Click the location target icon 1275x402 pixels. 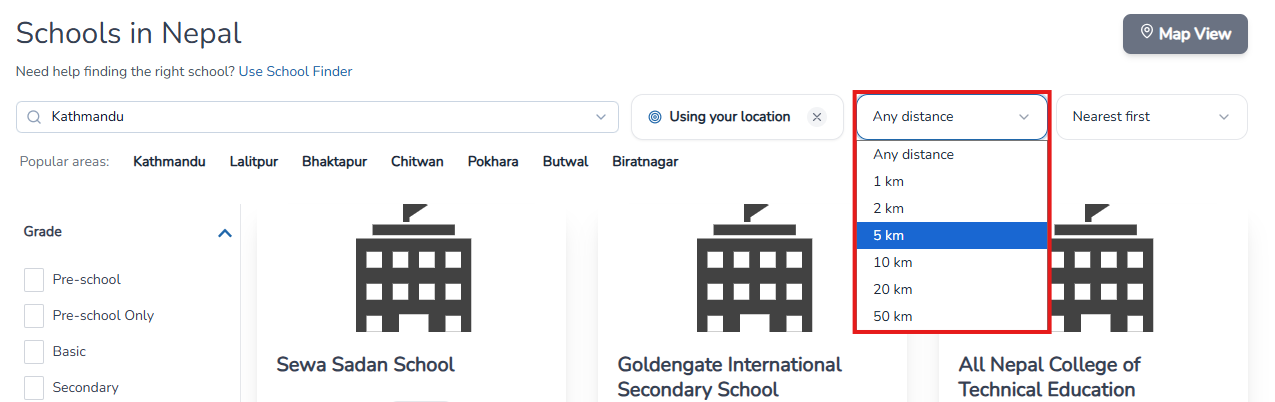pyautogui.click(x=655, y=117)
